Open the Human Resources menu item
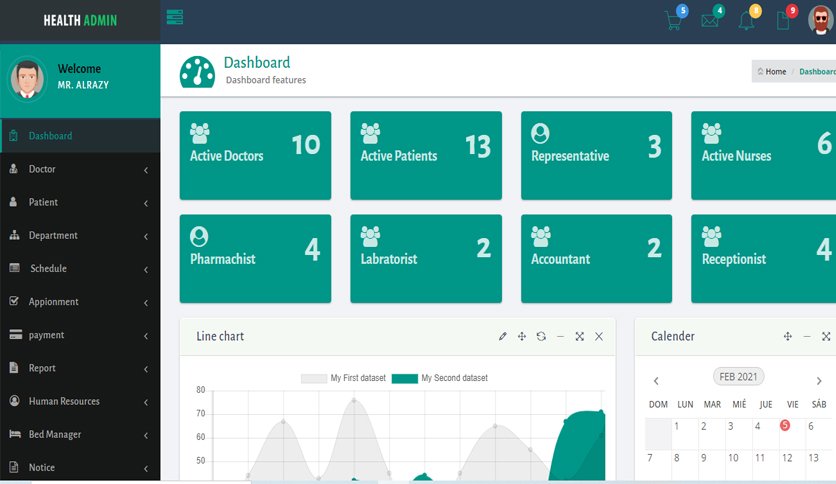836x484 pixels. 80,401
